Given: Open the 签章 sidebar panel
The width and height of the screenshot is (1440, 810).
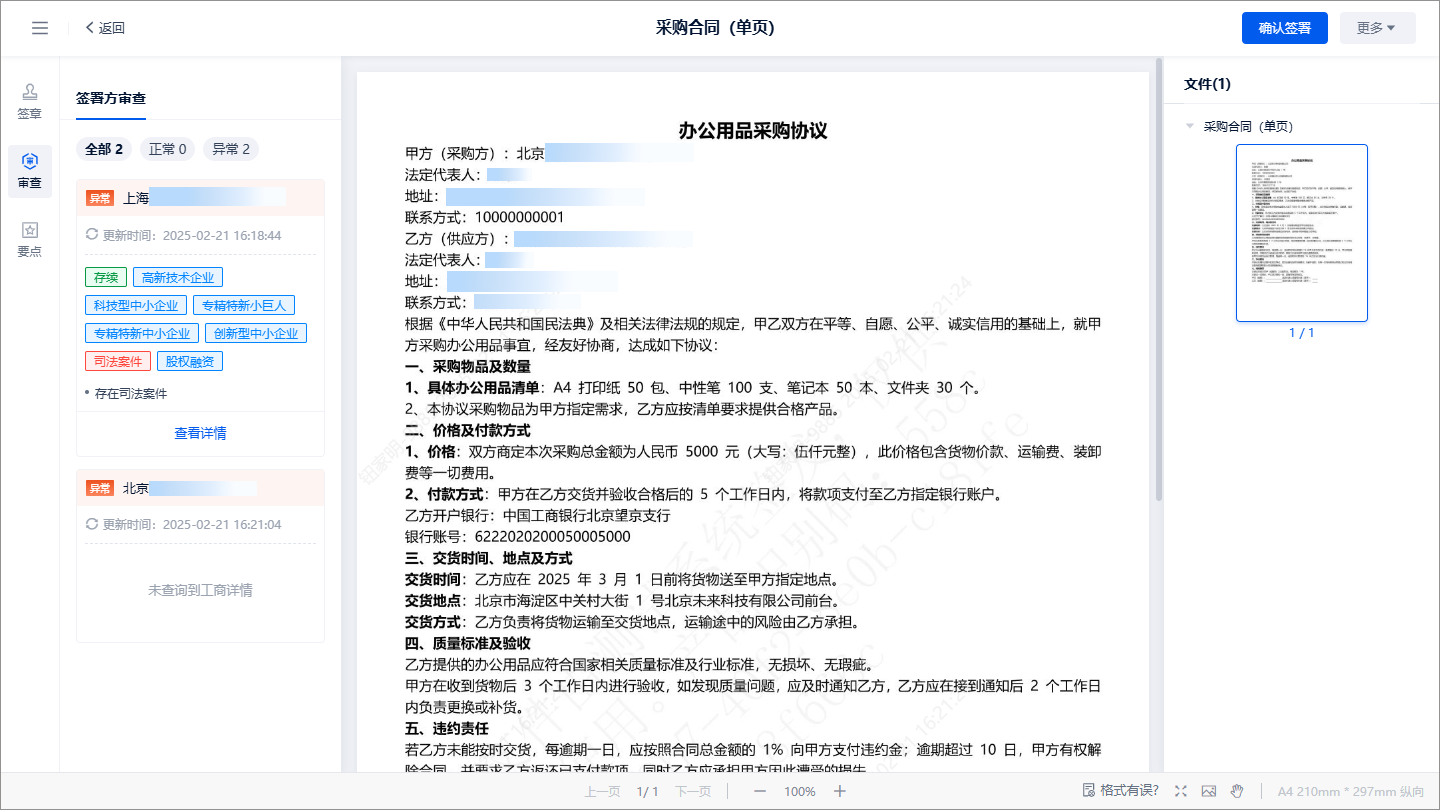Looking at the screenshot, I should click(30, 102).
